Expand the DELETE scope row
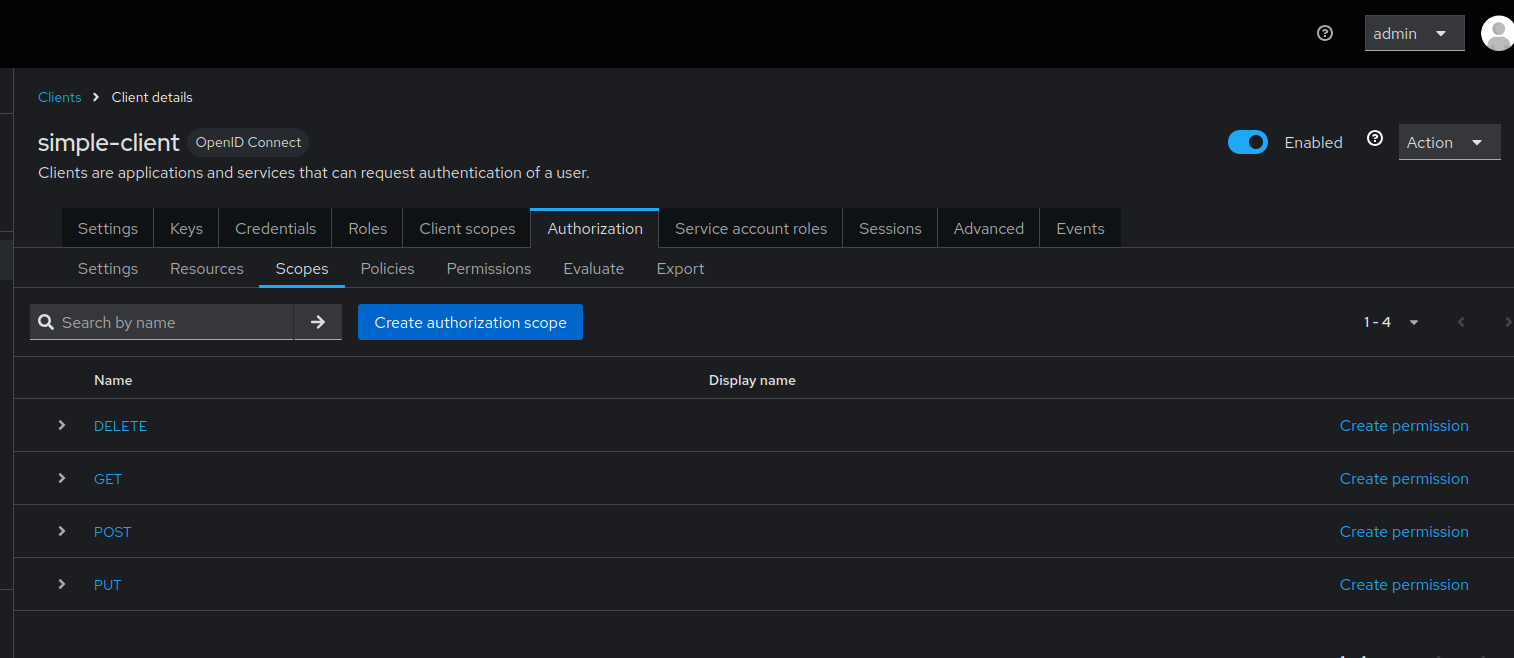Image resolution: width=1514 pixels, height=658 pixels. (61, 425)
